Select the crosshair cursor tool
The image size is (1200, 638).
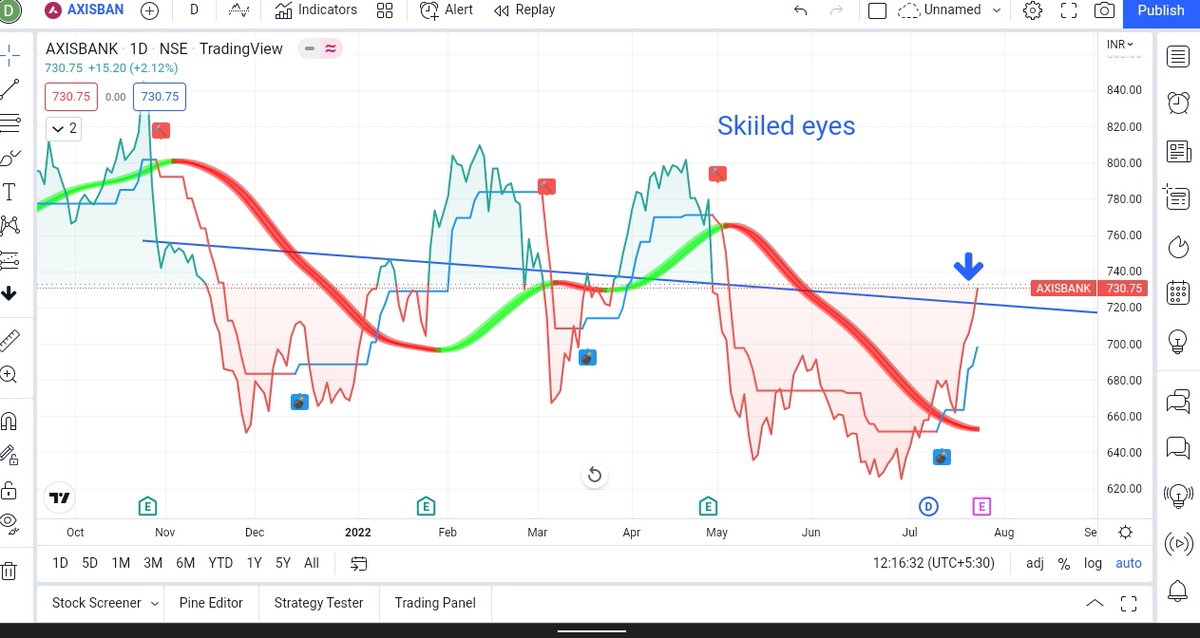pos(10,54)
